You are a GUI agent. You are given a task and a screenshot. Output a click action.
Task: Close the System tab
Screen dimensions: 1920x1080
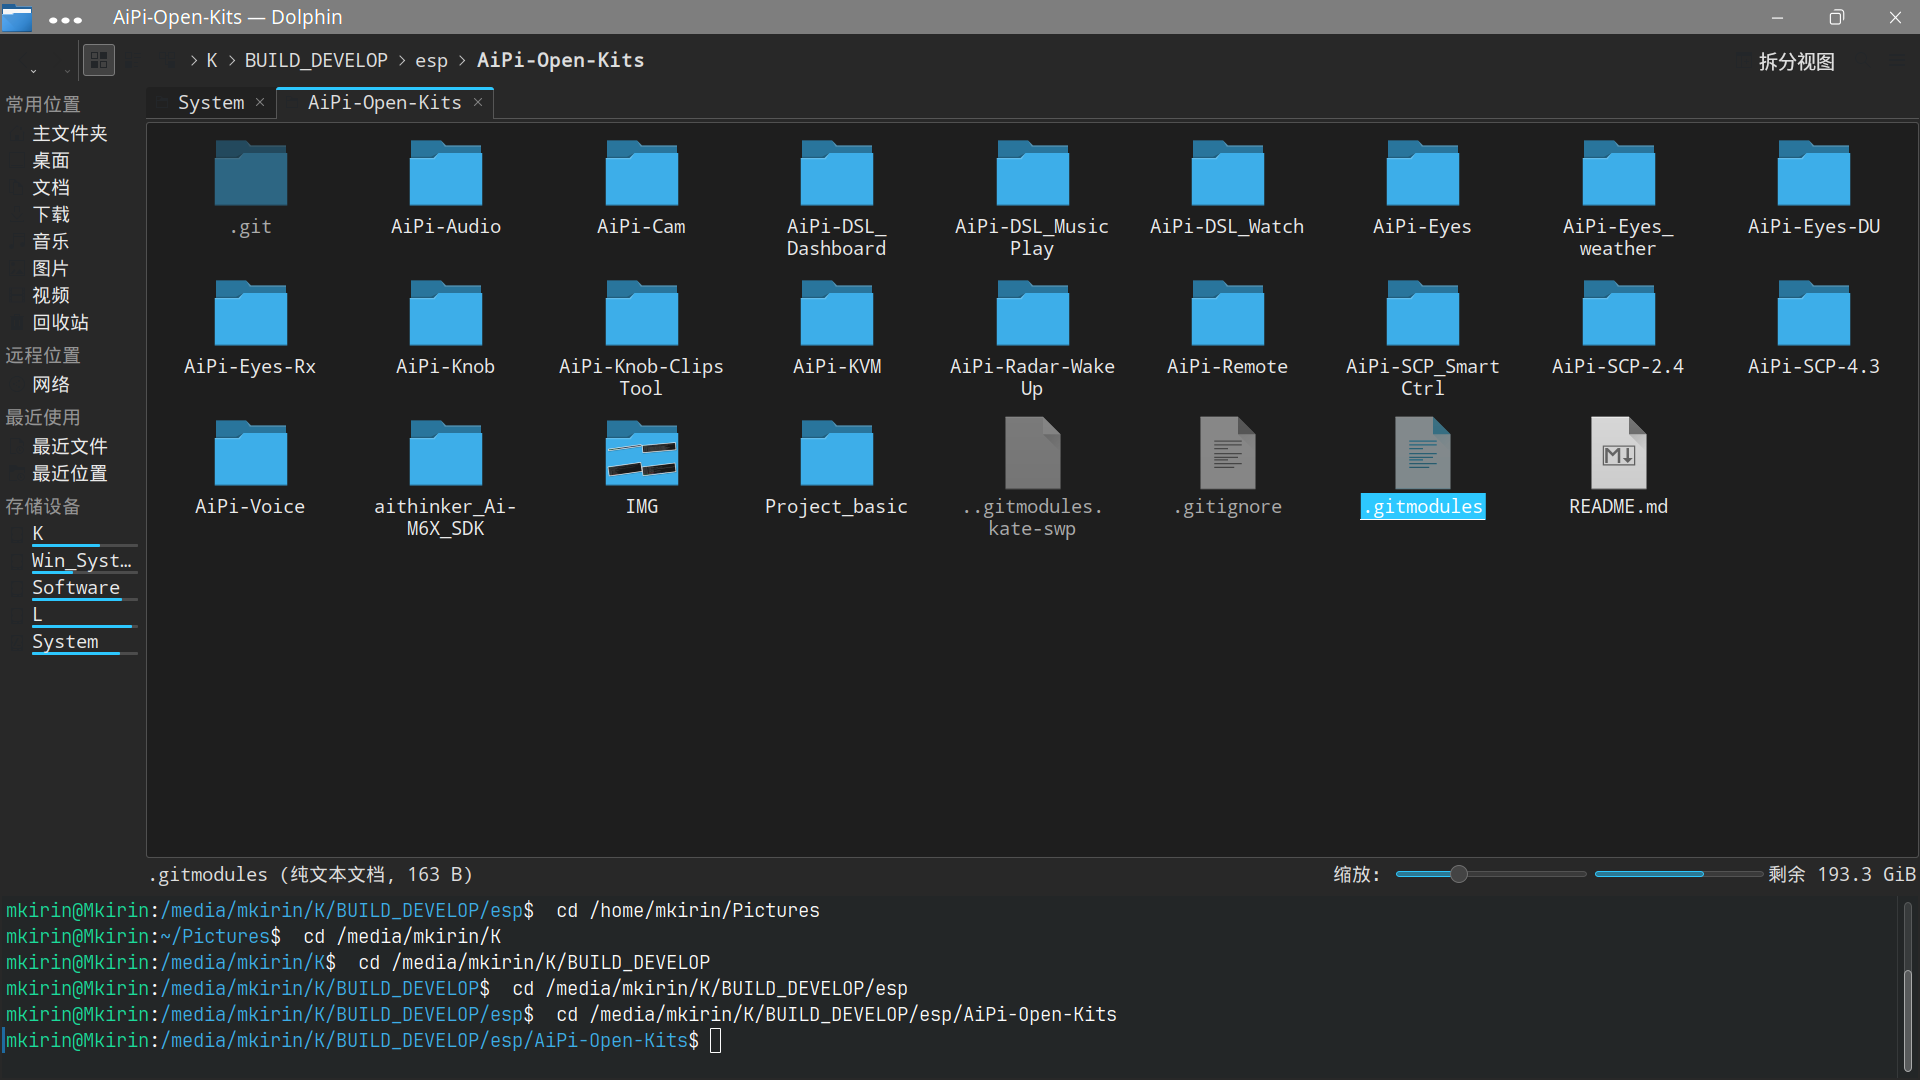[x=260, y=102]
